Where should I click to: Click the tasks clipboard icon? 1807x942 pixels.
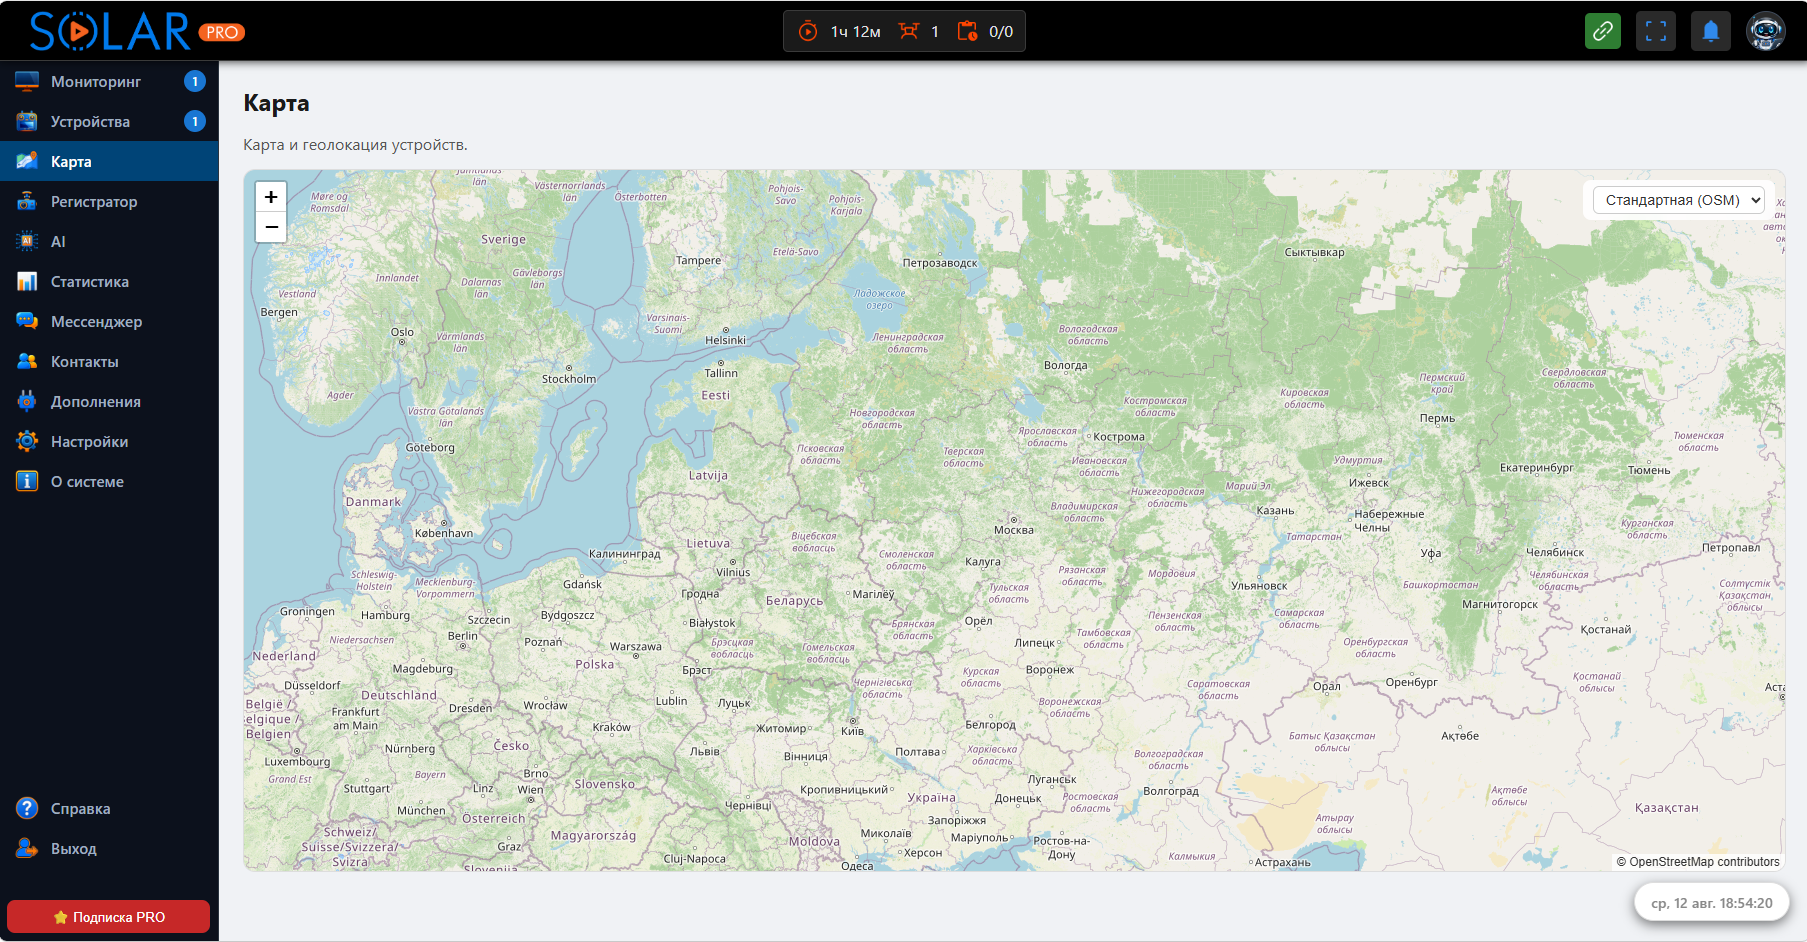(967, 31)
